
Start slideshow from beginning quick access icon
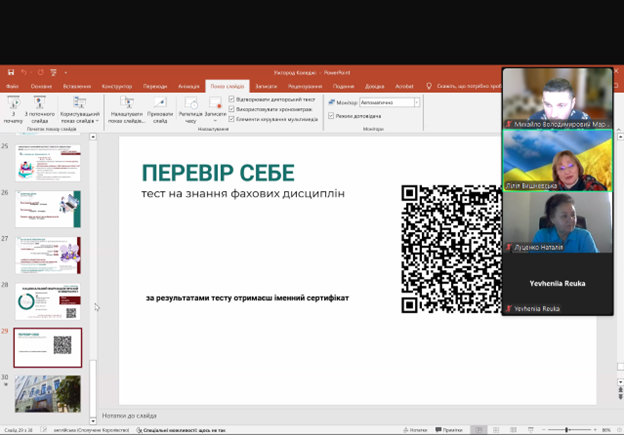pyautogui.click(x=53, y=72)
